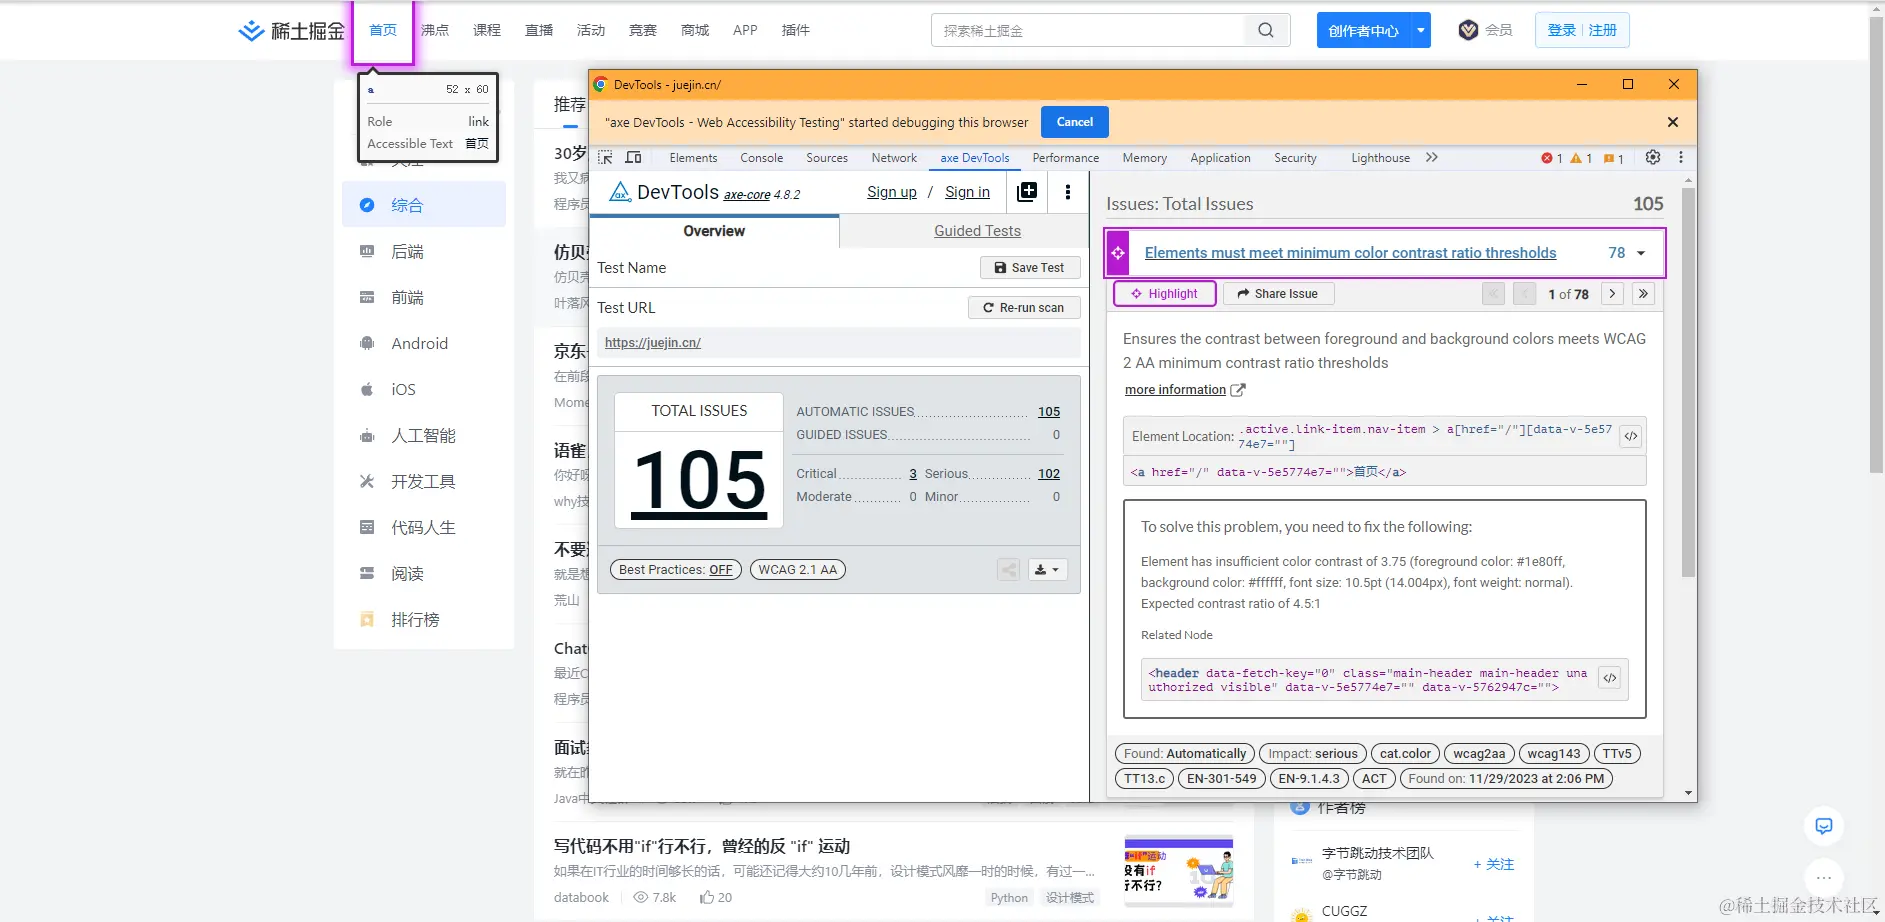Viewport: 1885px width, 922px height.
Task: Dismiss the debugging infobar with its X
Action: tap(1673, 122)
